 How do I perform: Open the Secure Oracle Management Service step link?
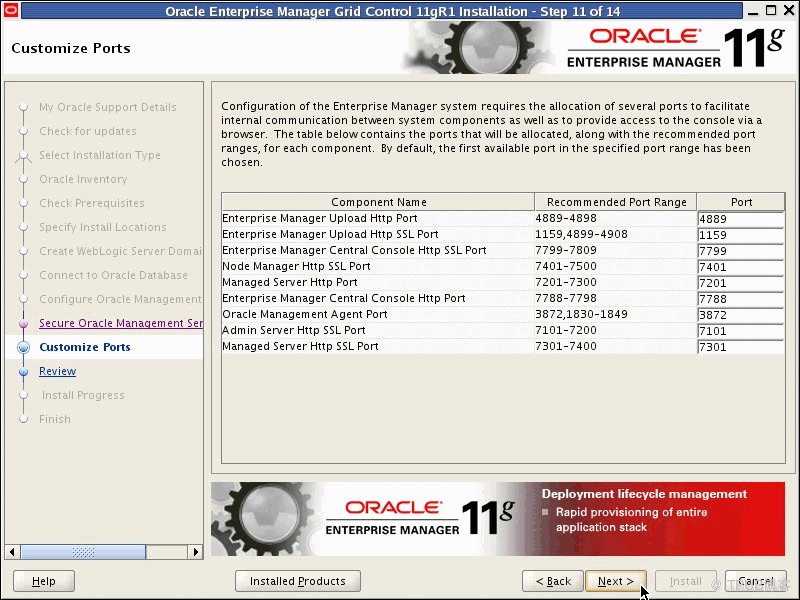pos(121,323)
